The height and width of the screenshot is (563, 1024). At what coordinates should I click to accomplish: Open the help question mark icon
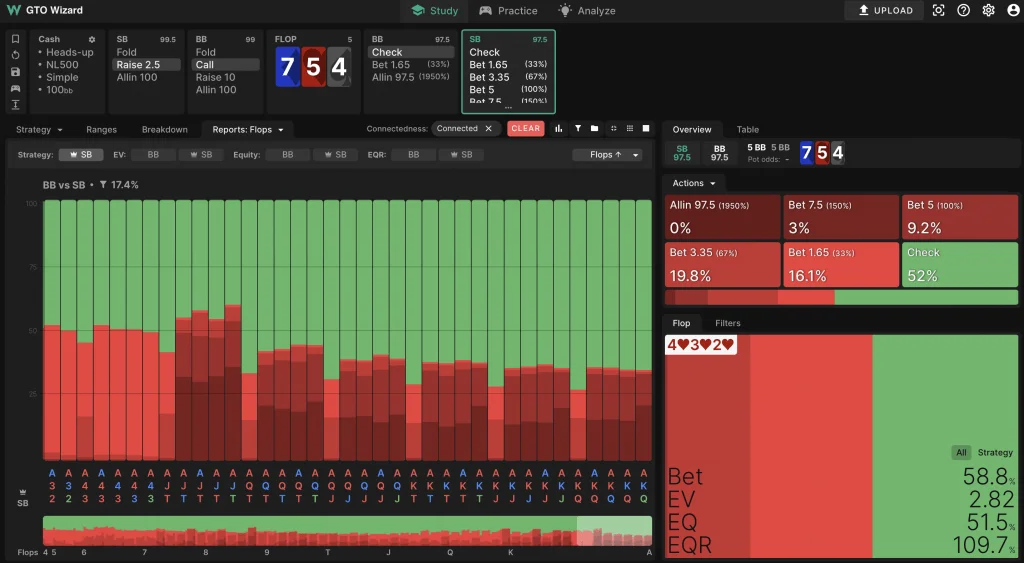963,11
